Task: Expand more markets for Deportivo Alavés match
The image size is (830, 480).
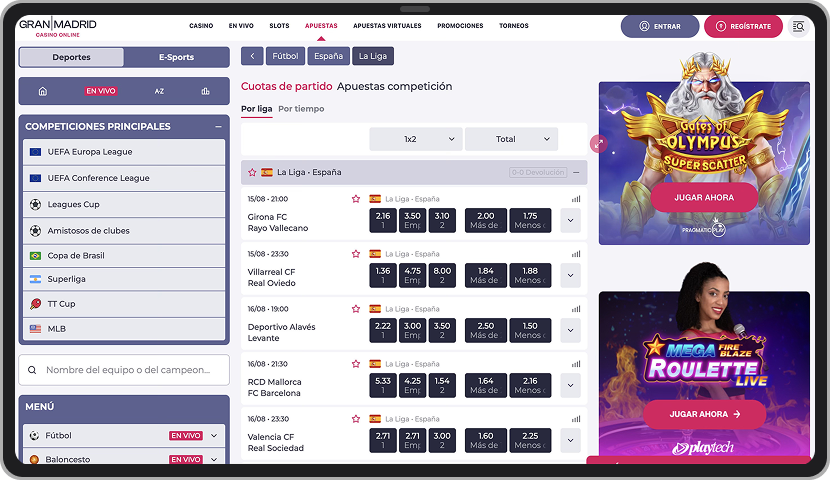Action: (571, 330)
